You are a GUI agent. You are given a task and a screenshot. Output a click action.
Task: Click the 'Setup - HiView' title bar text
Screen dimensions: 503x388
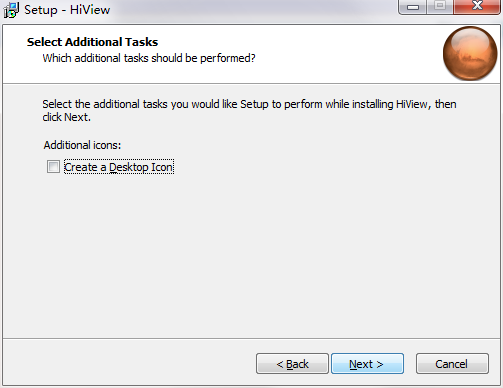click(67, 10)
